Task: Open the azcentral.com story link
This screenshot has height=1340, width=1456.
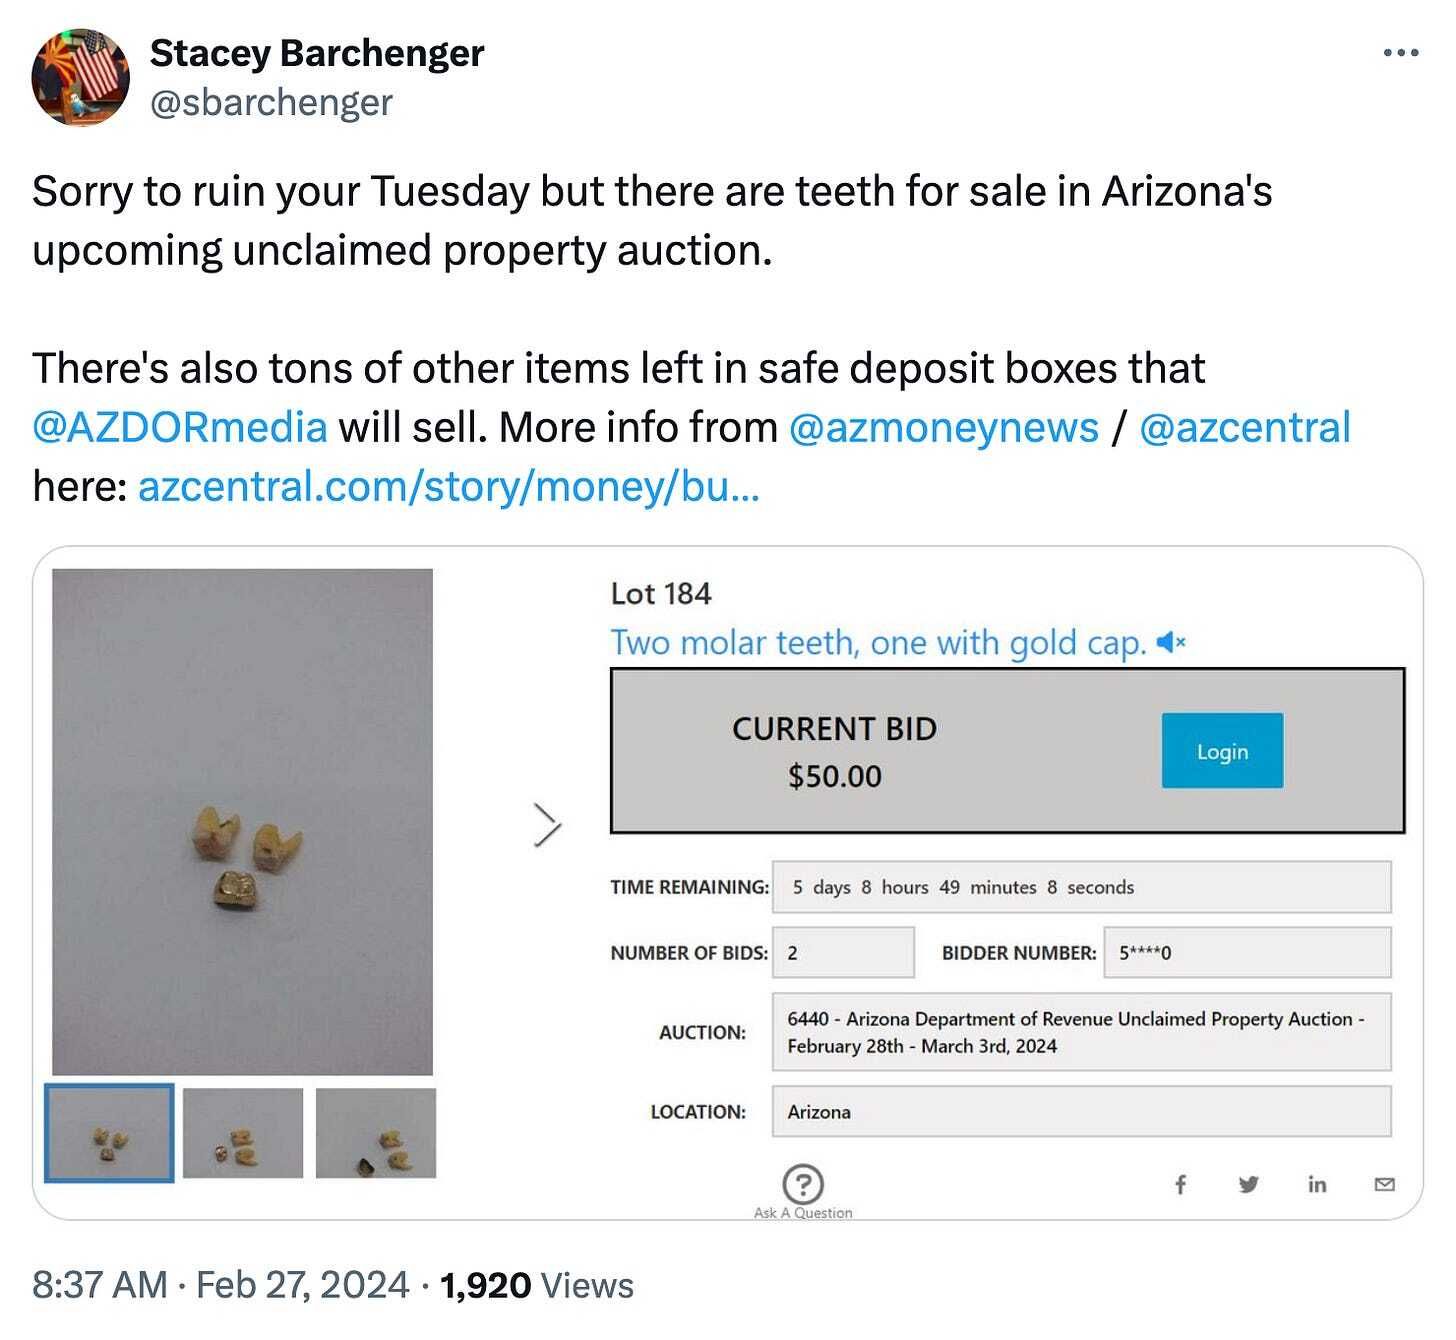Action: pyautogui.click(x=449, y=487)
